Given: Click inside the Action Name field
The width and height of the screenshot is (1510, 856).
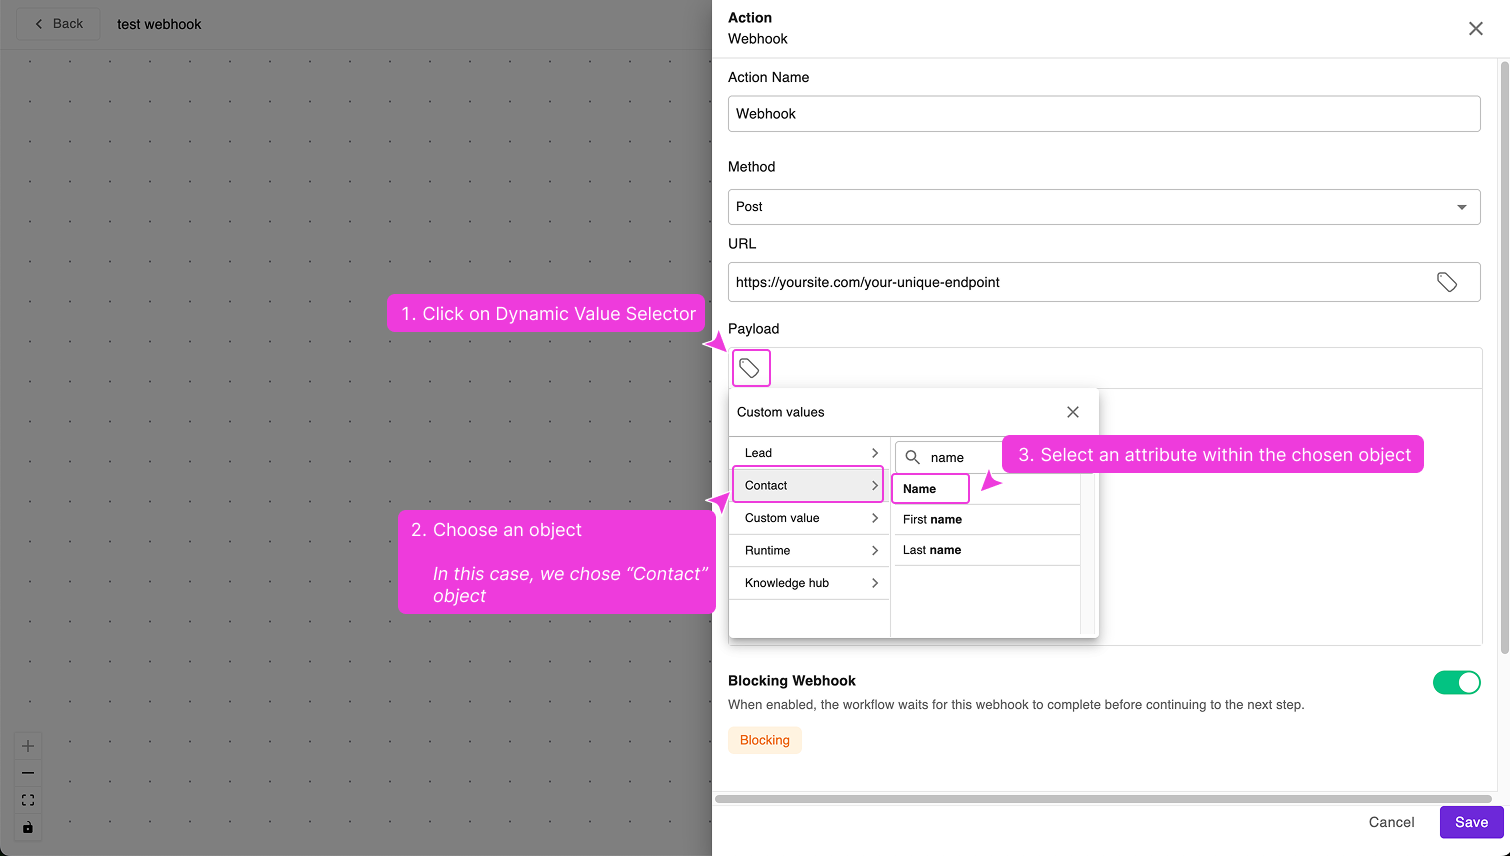Looking at the screenshot, I should coord(1104,113).
